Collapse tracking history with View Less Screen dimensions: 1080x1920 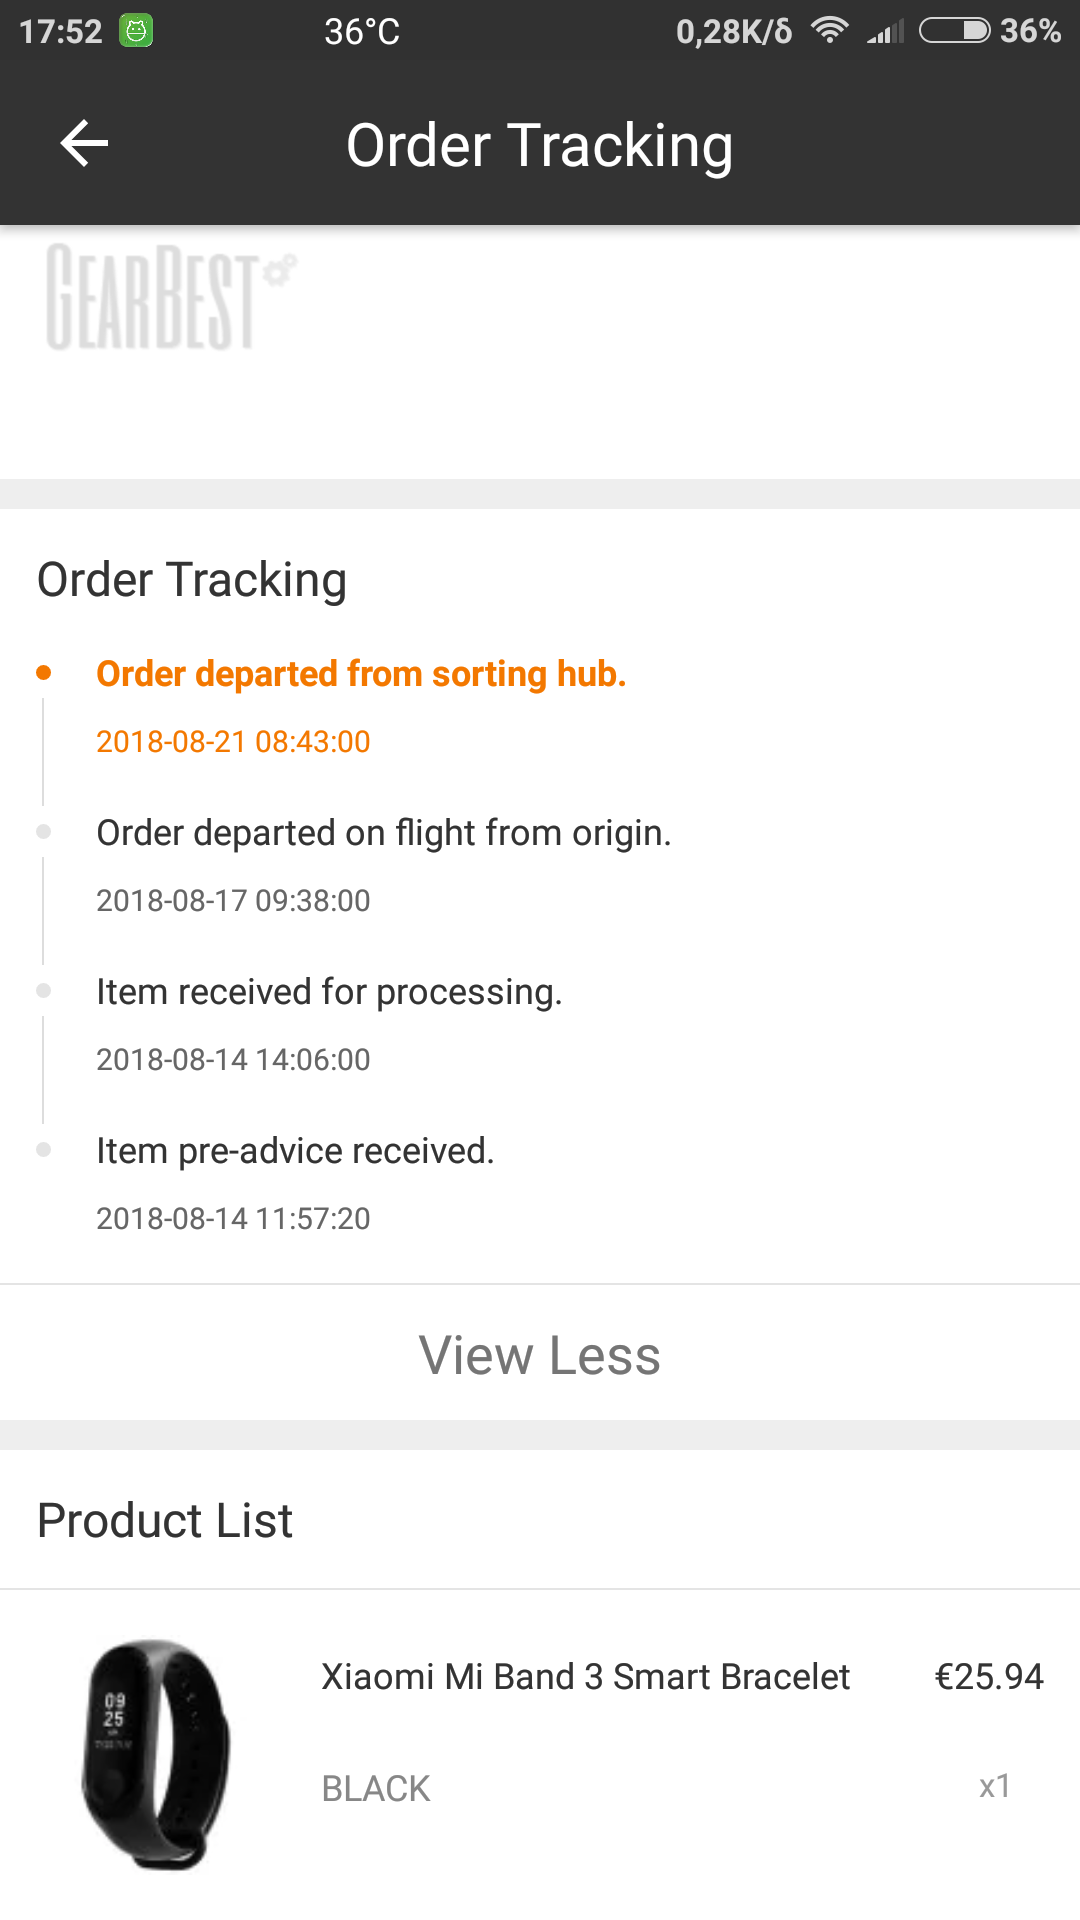540,1355
